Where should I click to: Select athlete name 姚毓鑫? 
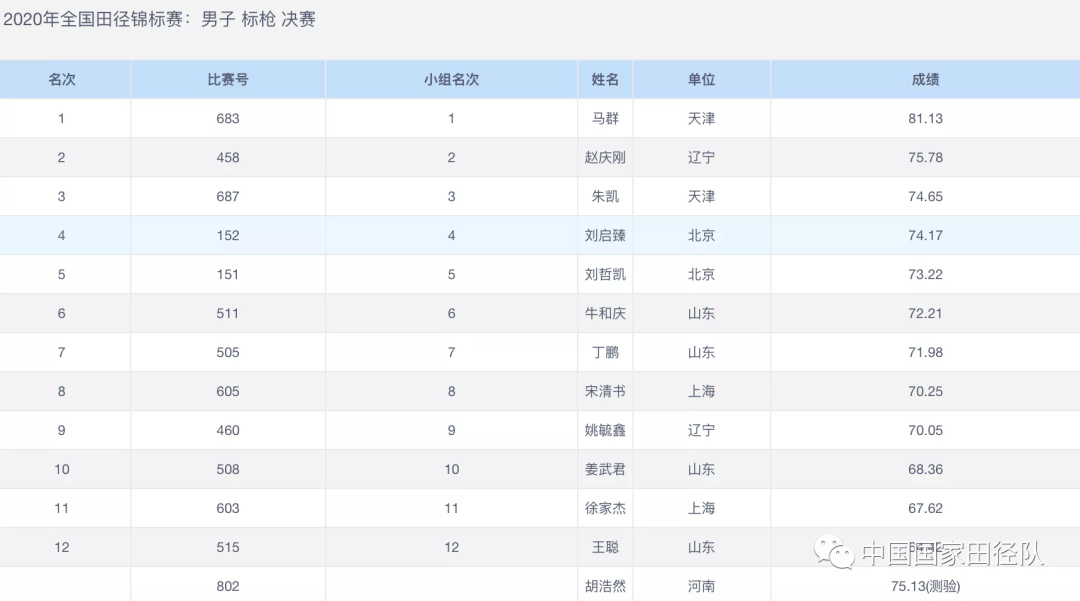click(x=605, y=430)
